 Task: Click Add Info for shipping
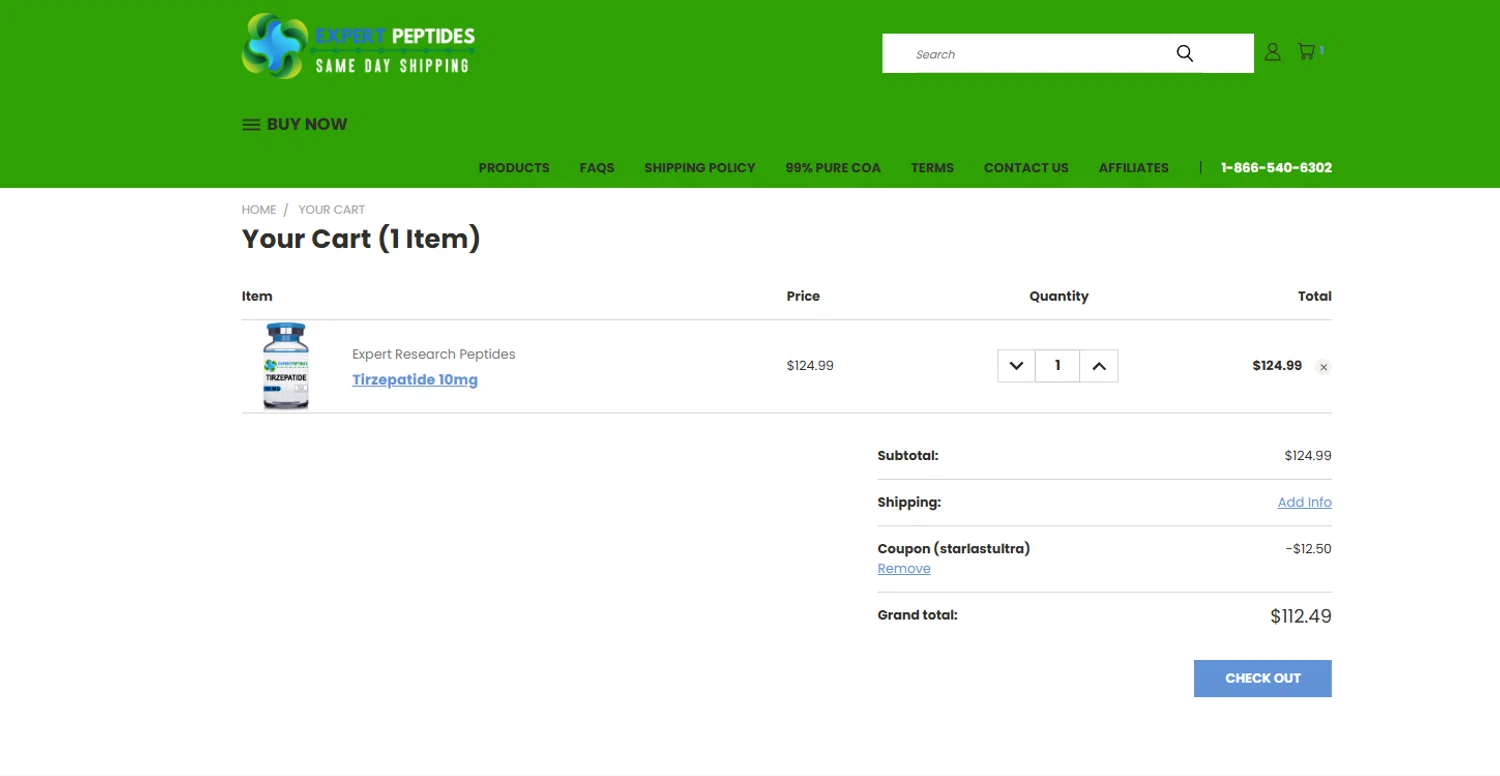click(x=1304, y=502)
